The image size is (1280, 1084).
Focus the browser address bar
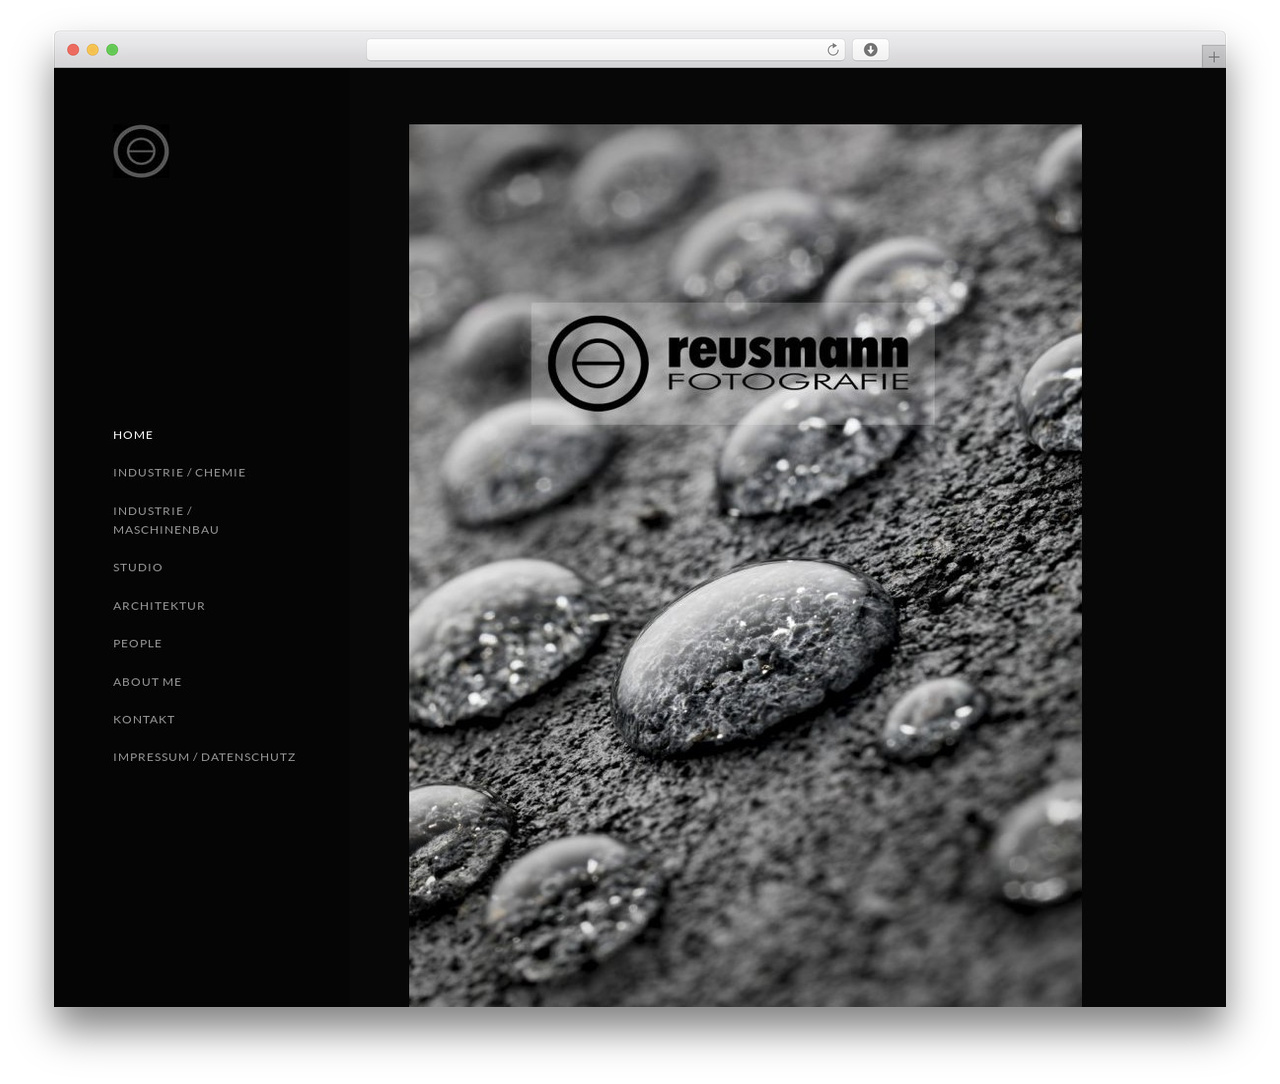605,50
